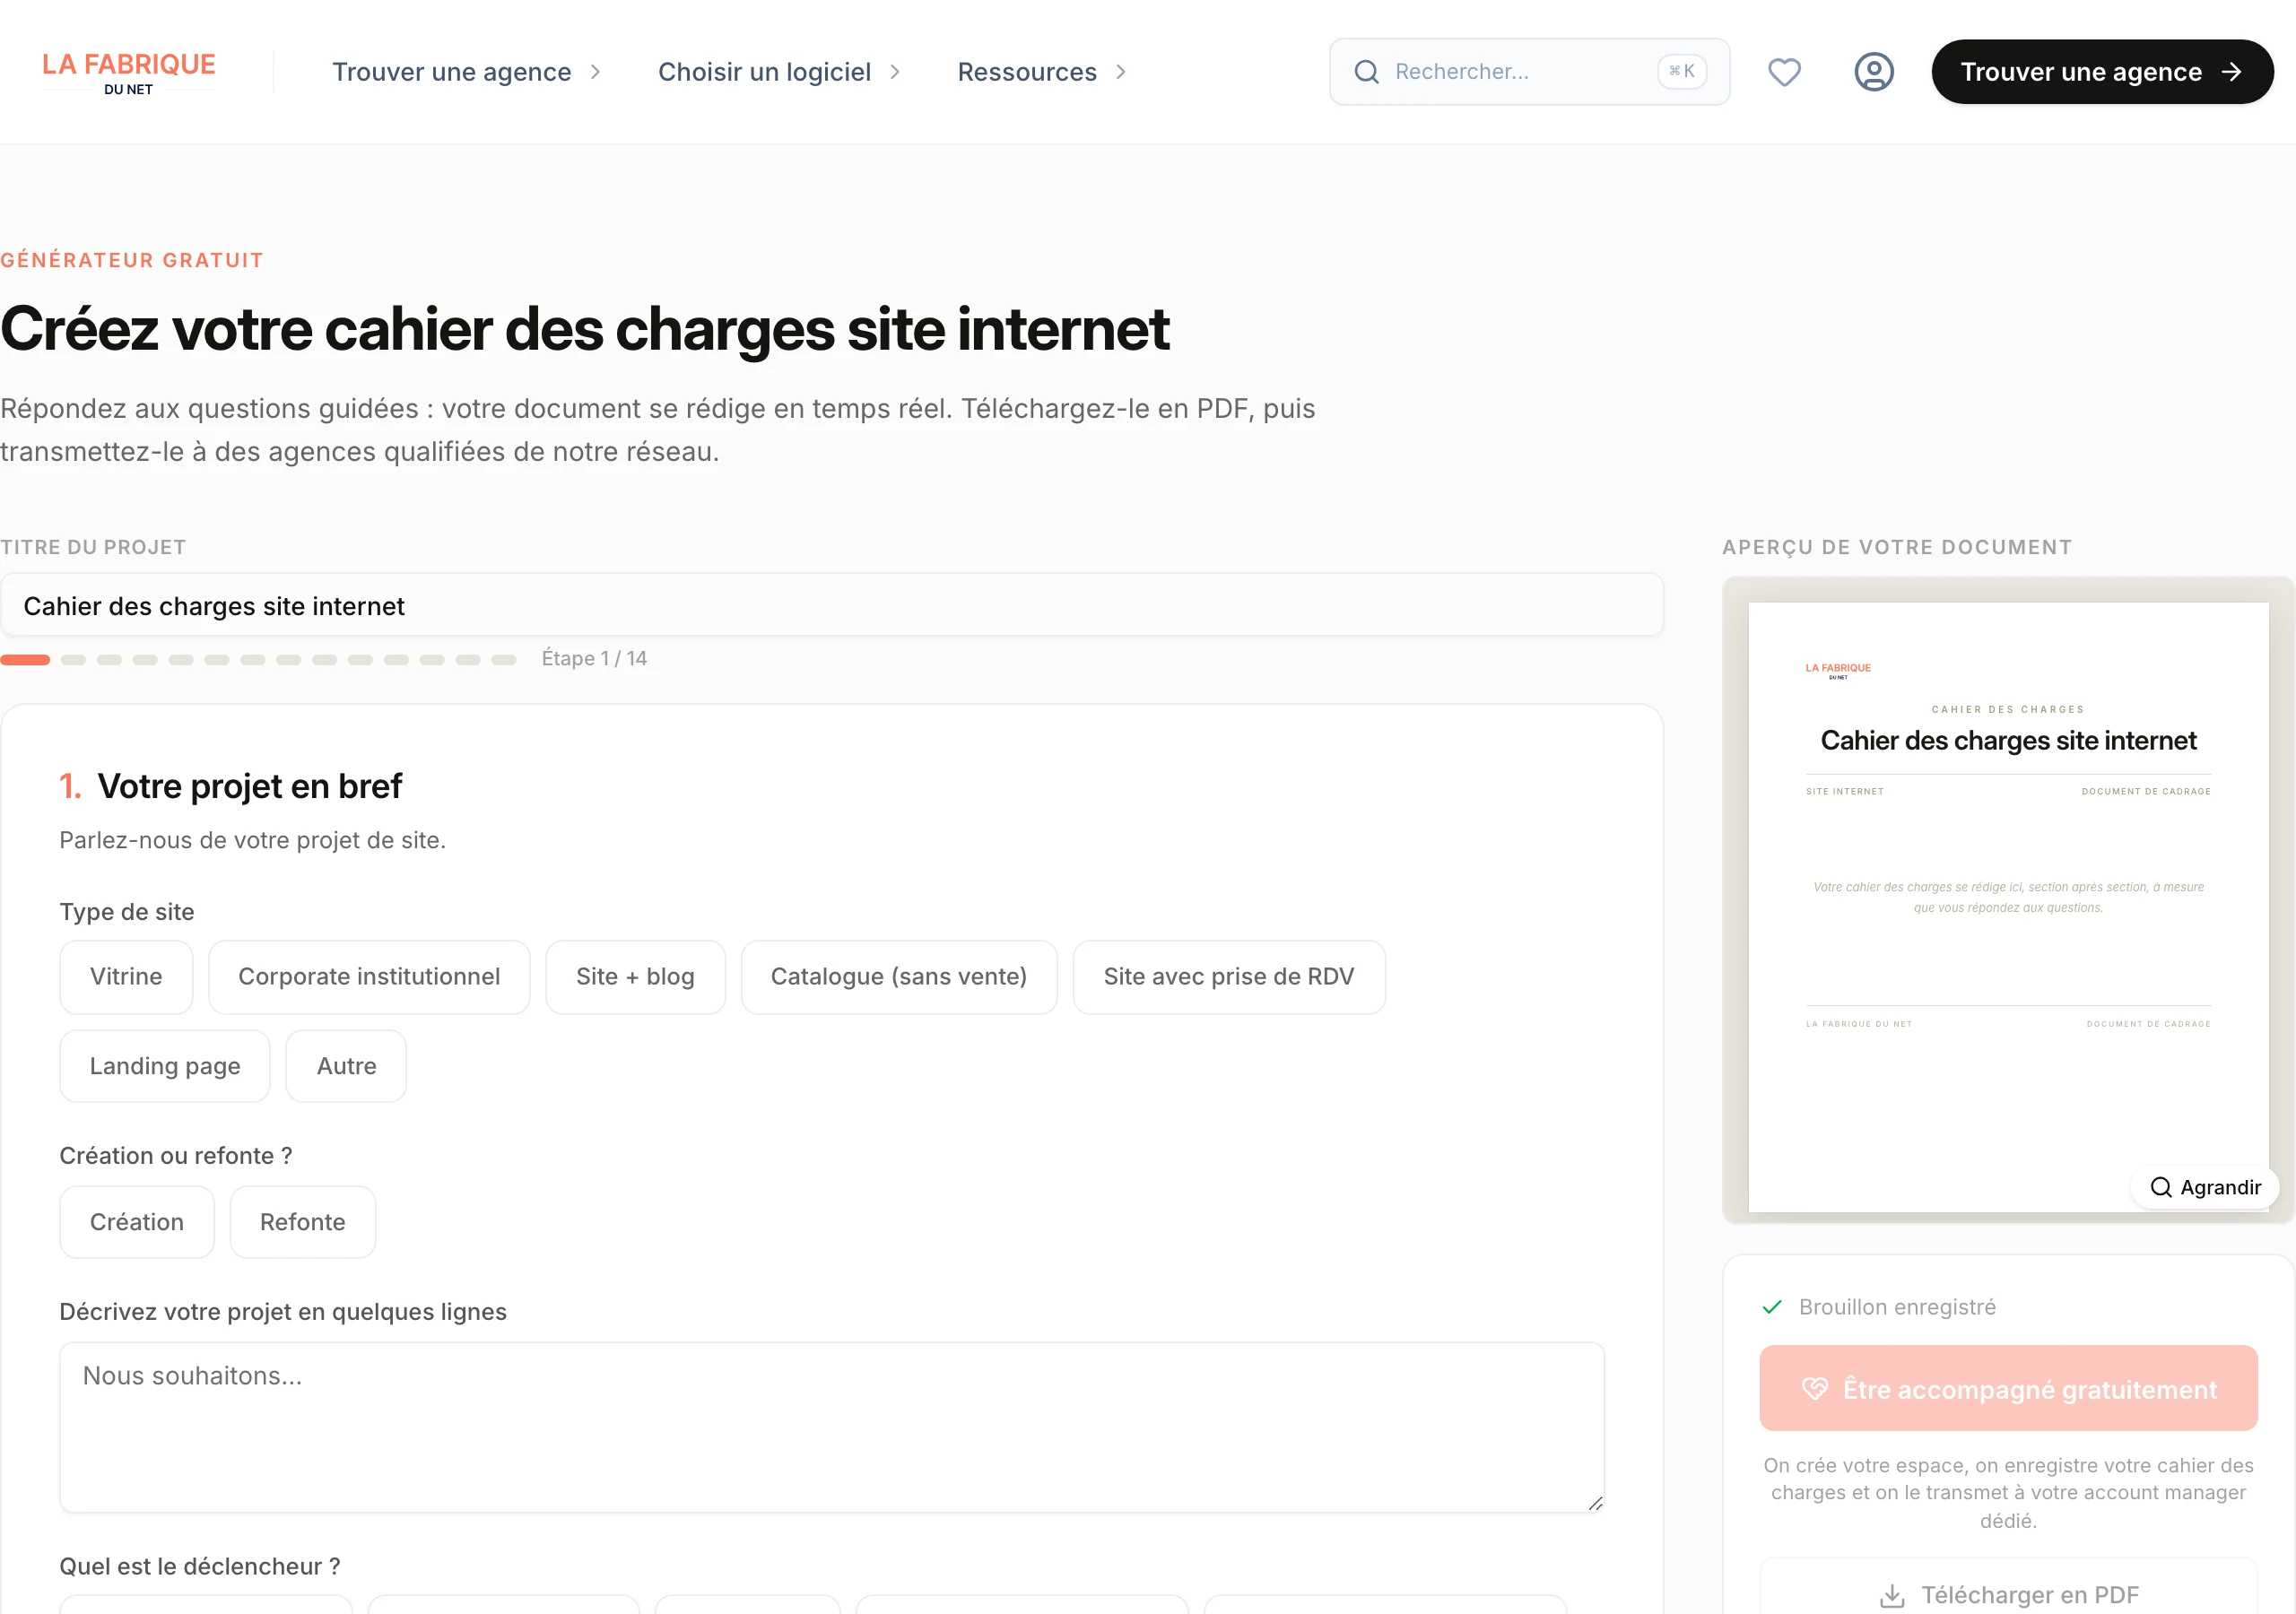Select Autre as site type

coord(346,1066)
